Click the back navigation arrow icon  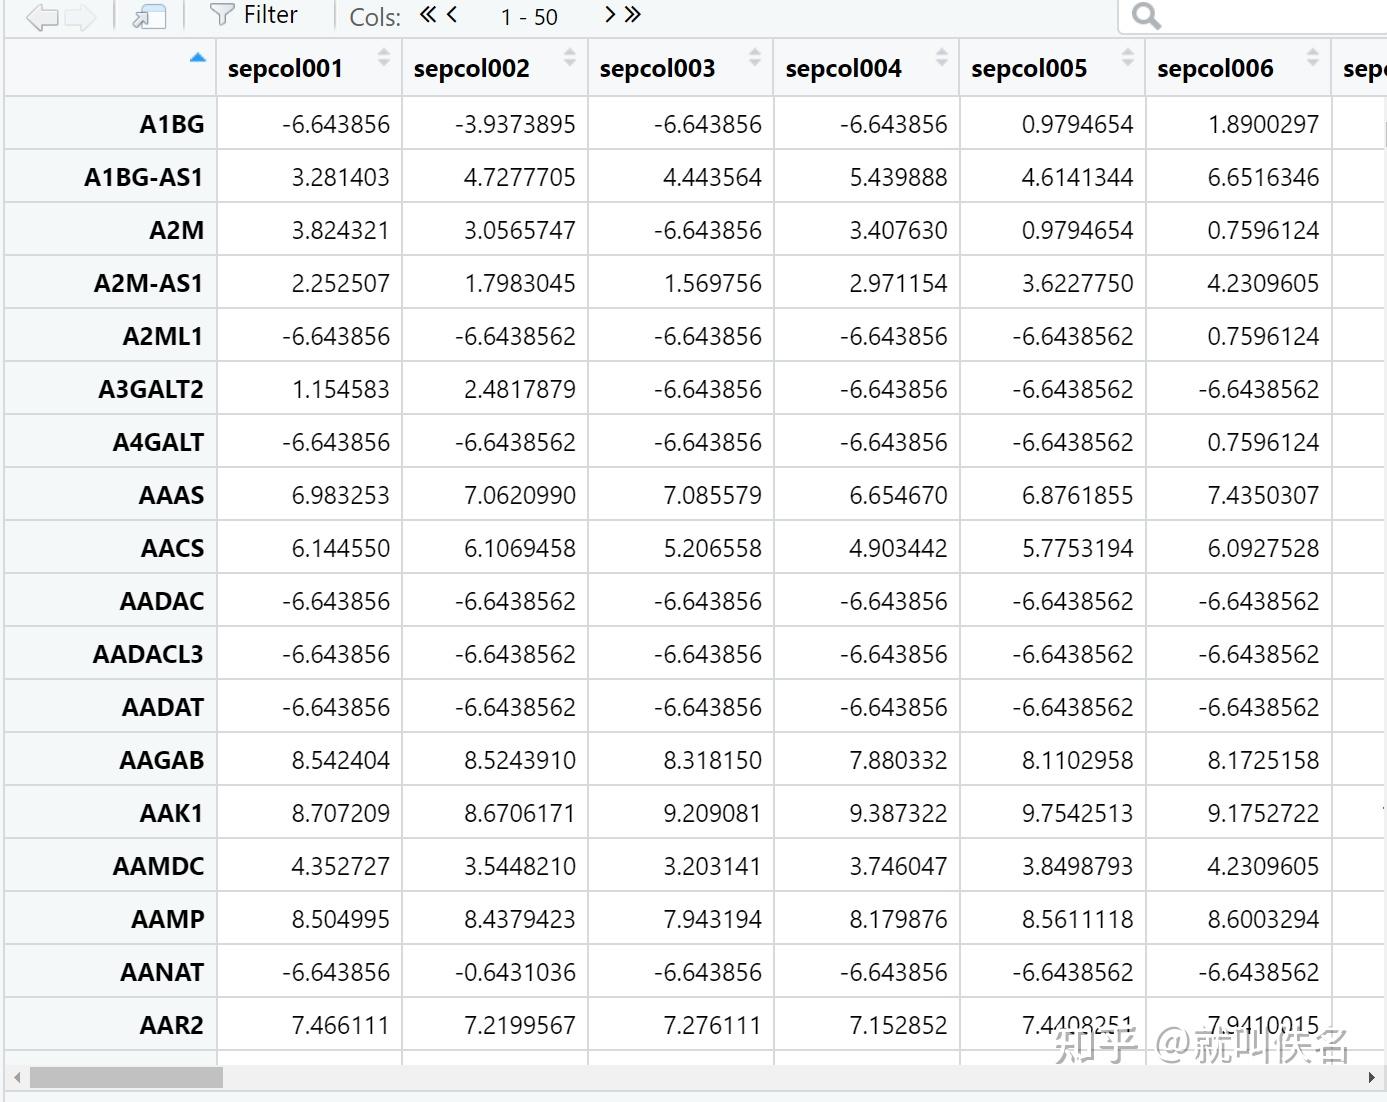click(41, 16)
